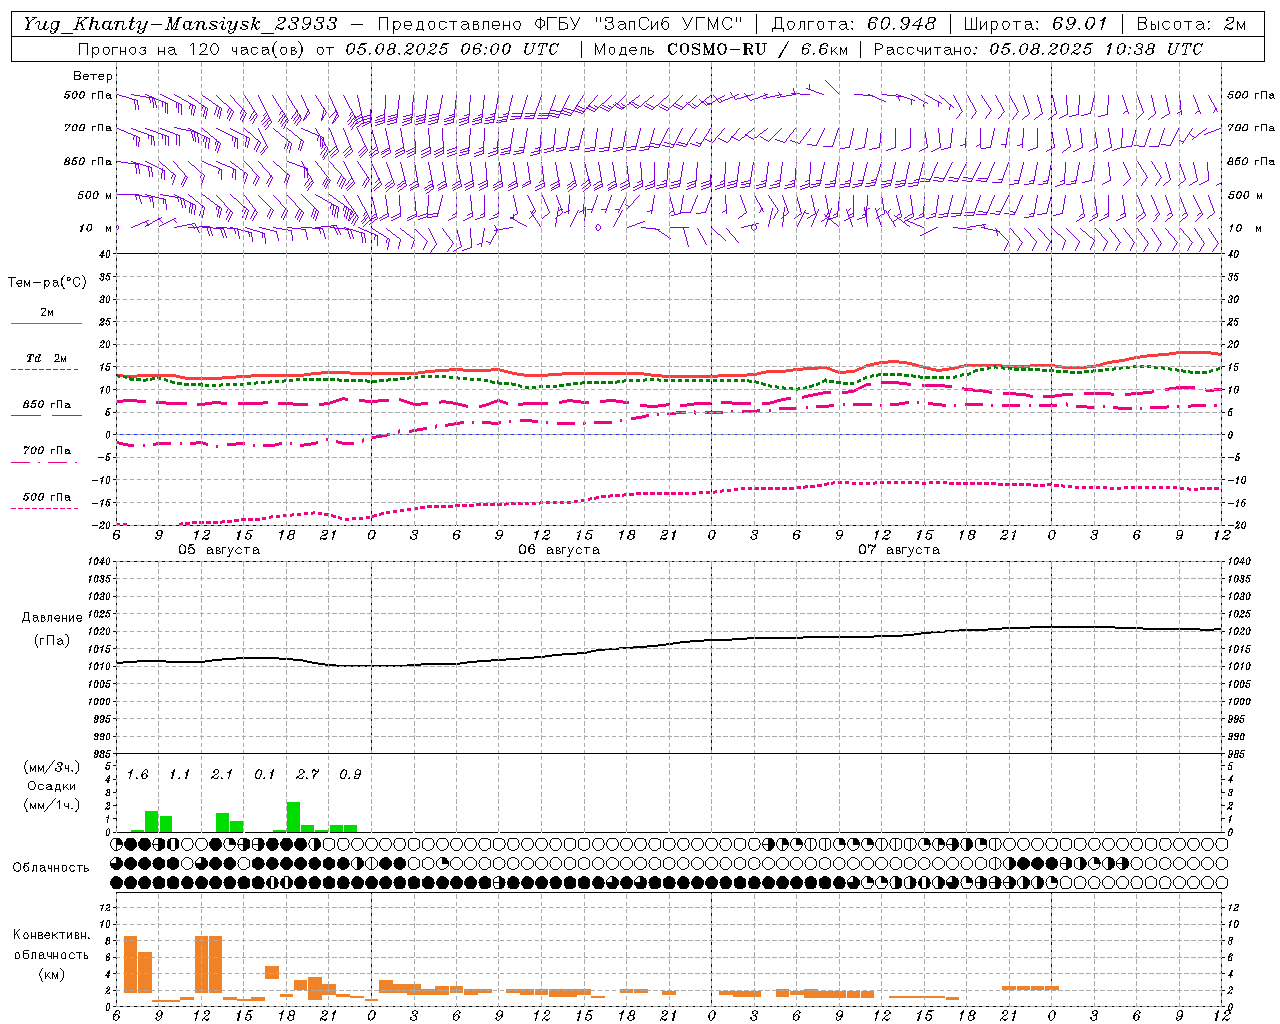Click the date label 05 августа
Screen dimensions: 1280x1024
[x=219, y=550]
